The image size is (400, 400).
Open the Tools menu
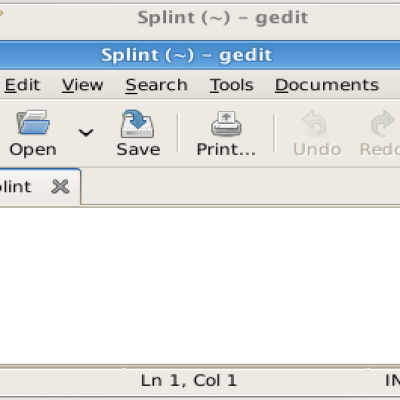(232, 85)
